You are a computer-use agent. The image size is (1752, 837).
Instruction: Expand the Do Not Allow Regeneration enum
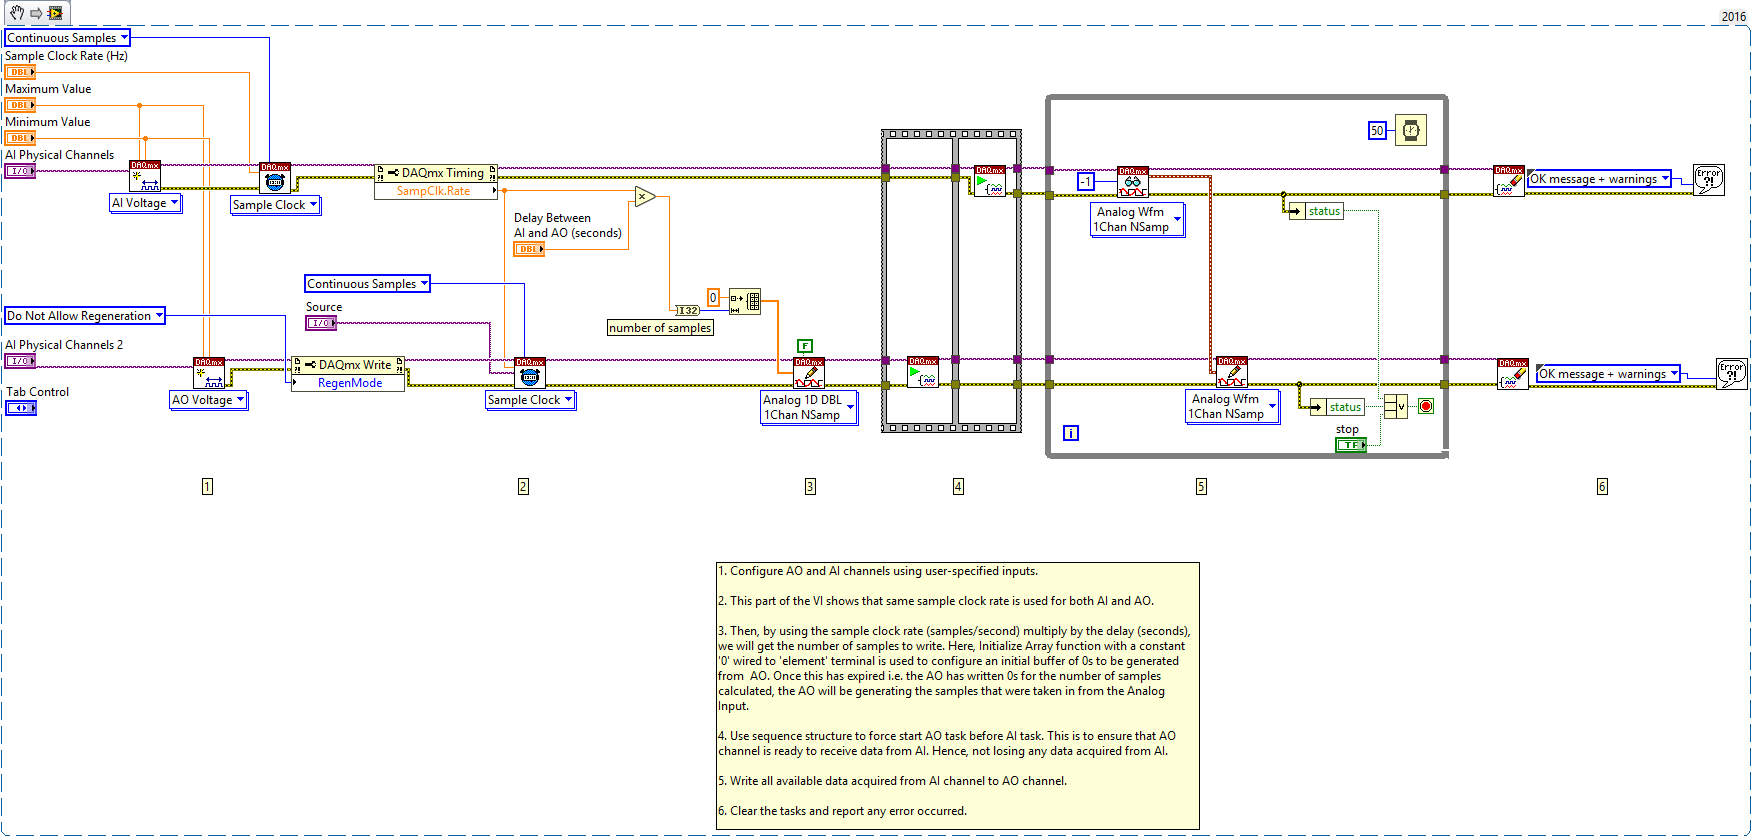pos(85,316)
